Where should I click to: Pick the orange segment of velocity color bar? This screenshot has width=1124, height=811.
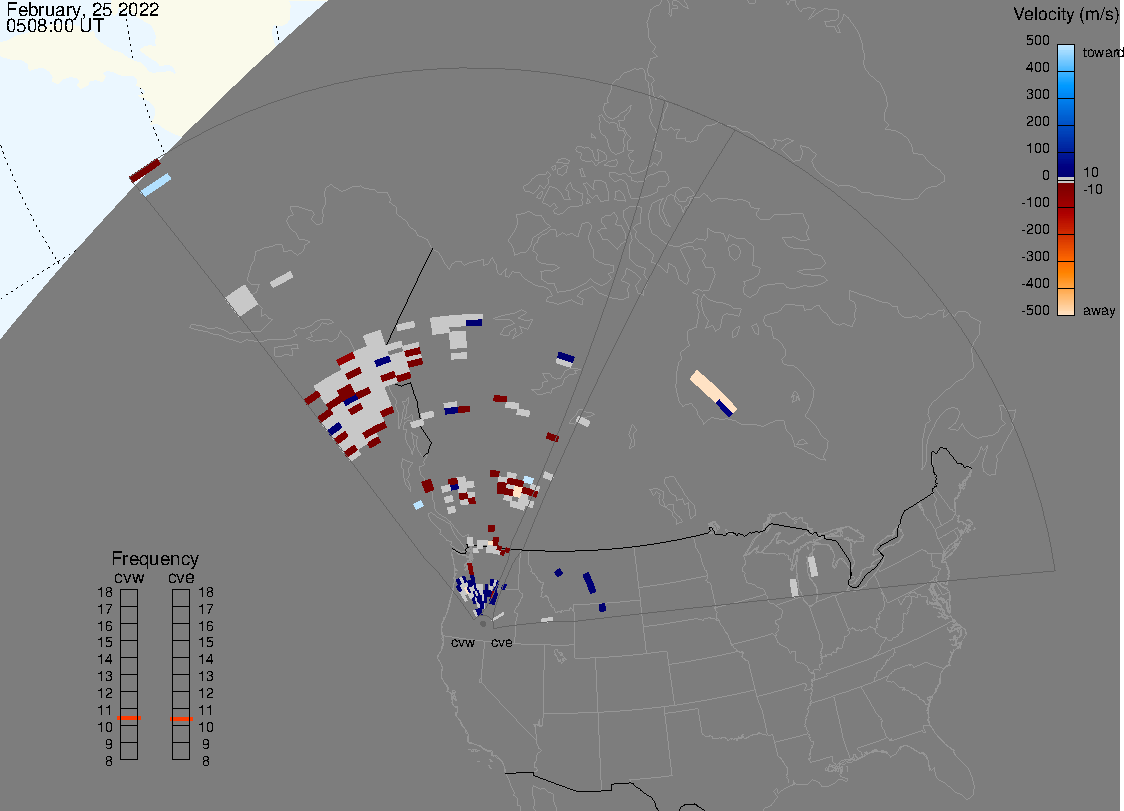(1066, 274)
